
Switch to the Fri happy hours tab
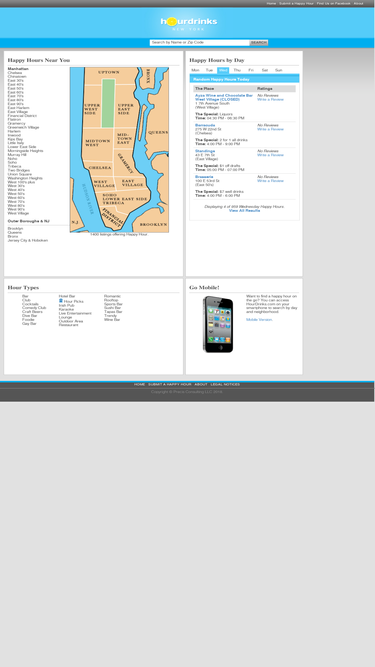point(251,70)
